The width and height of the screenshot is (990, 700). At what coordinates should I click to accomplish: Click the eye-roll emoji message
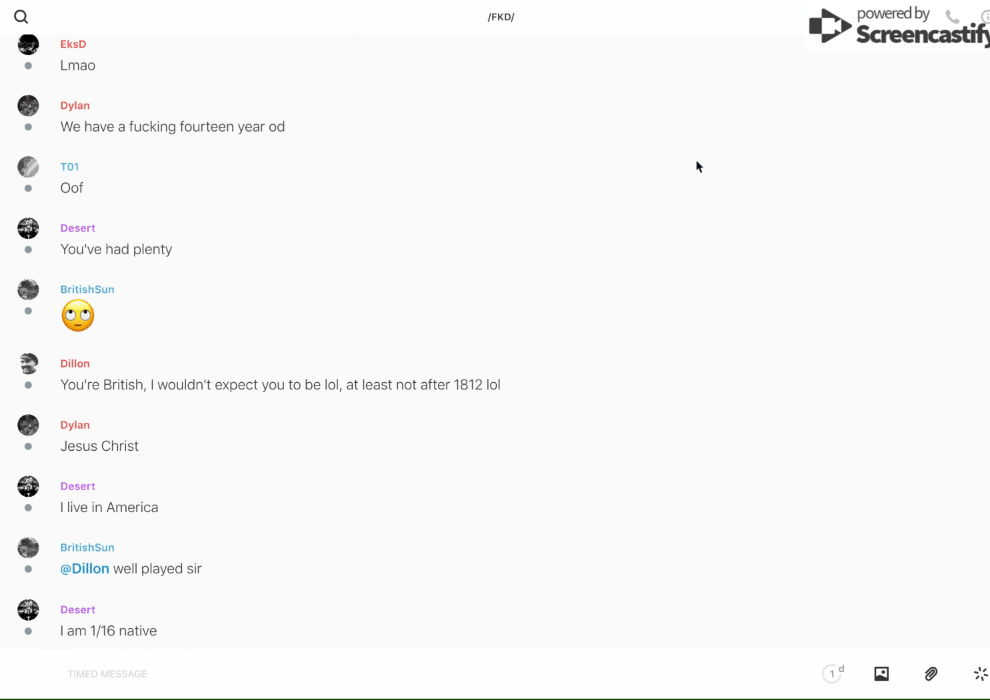[78, 316]
